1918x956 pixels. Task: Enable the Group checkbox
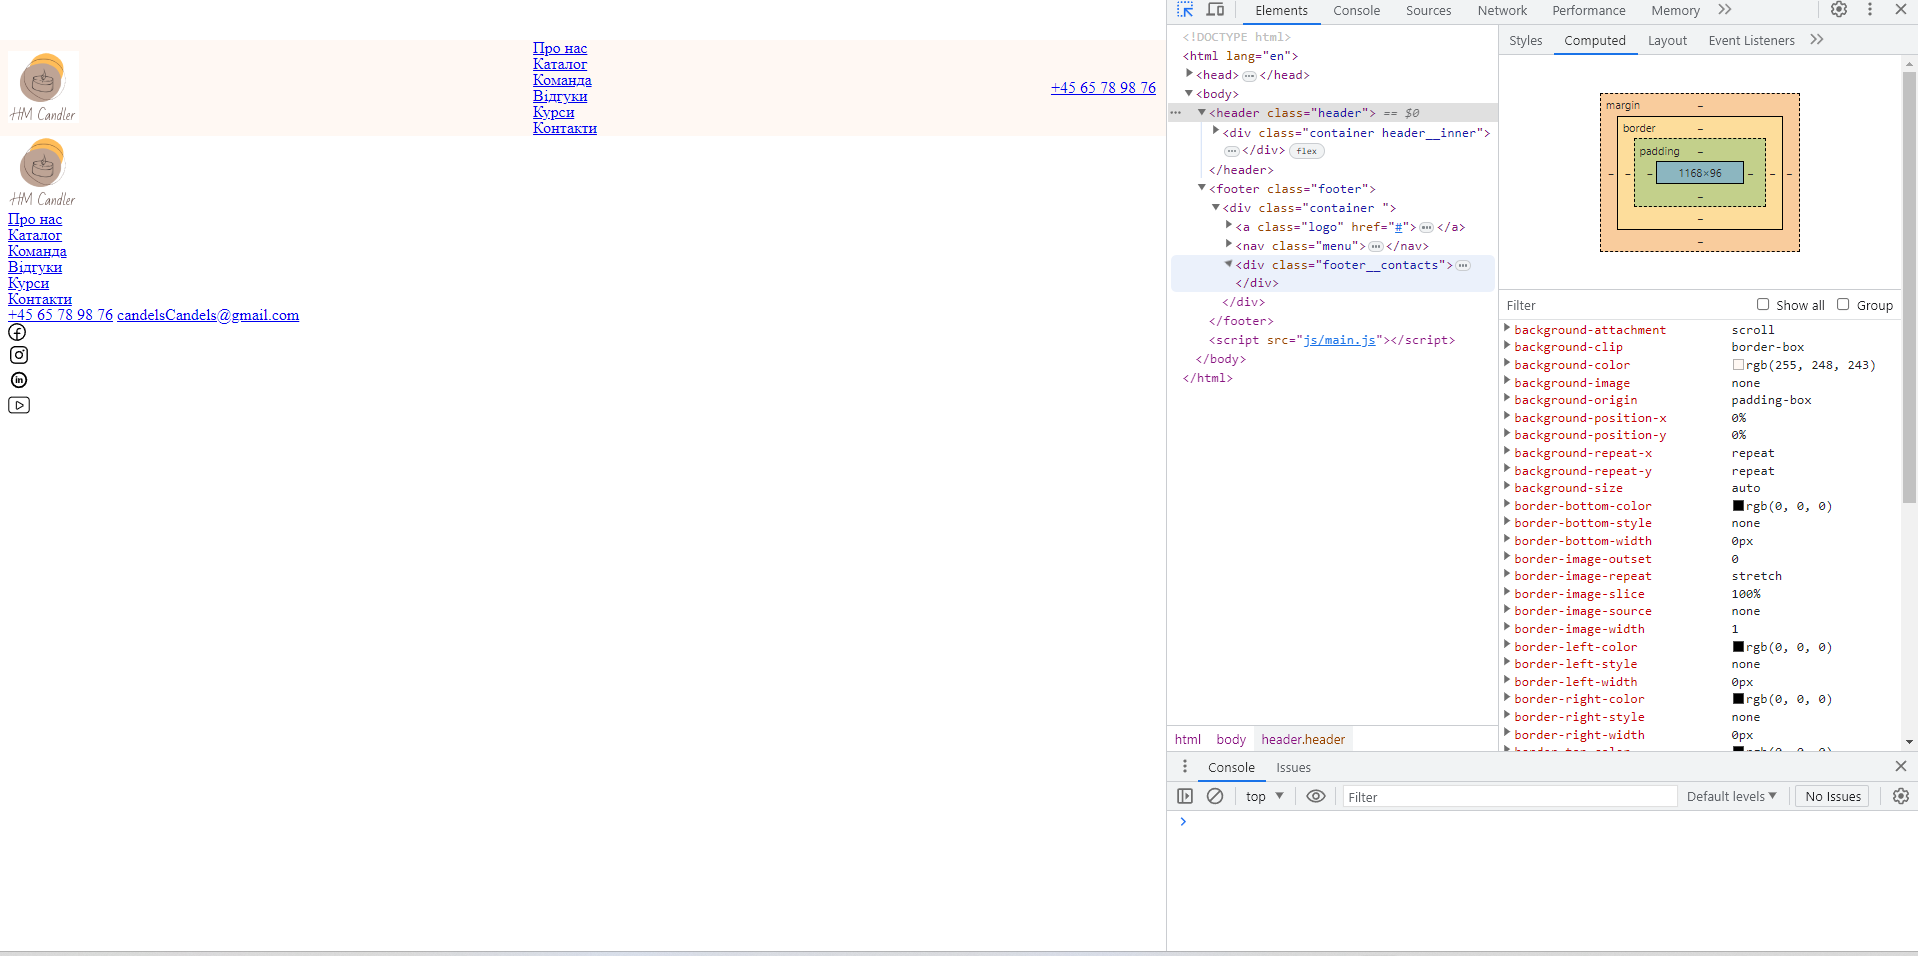[x=1843, y=304]
